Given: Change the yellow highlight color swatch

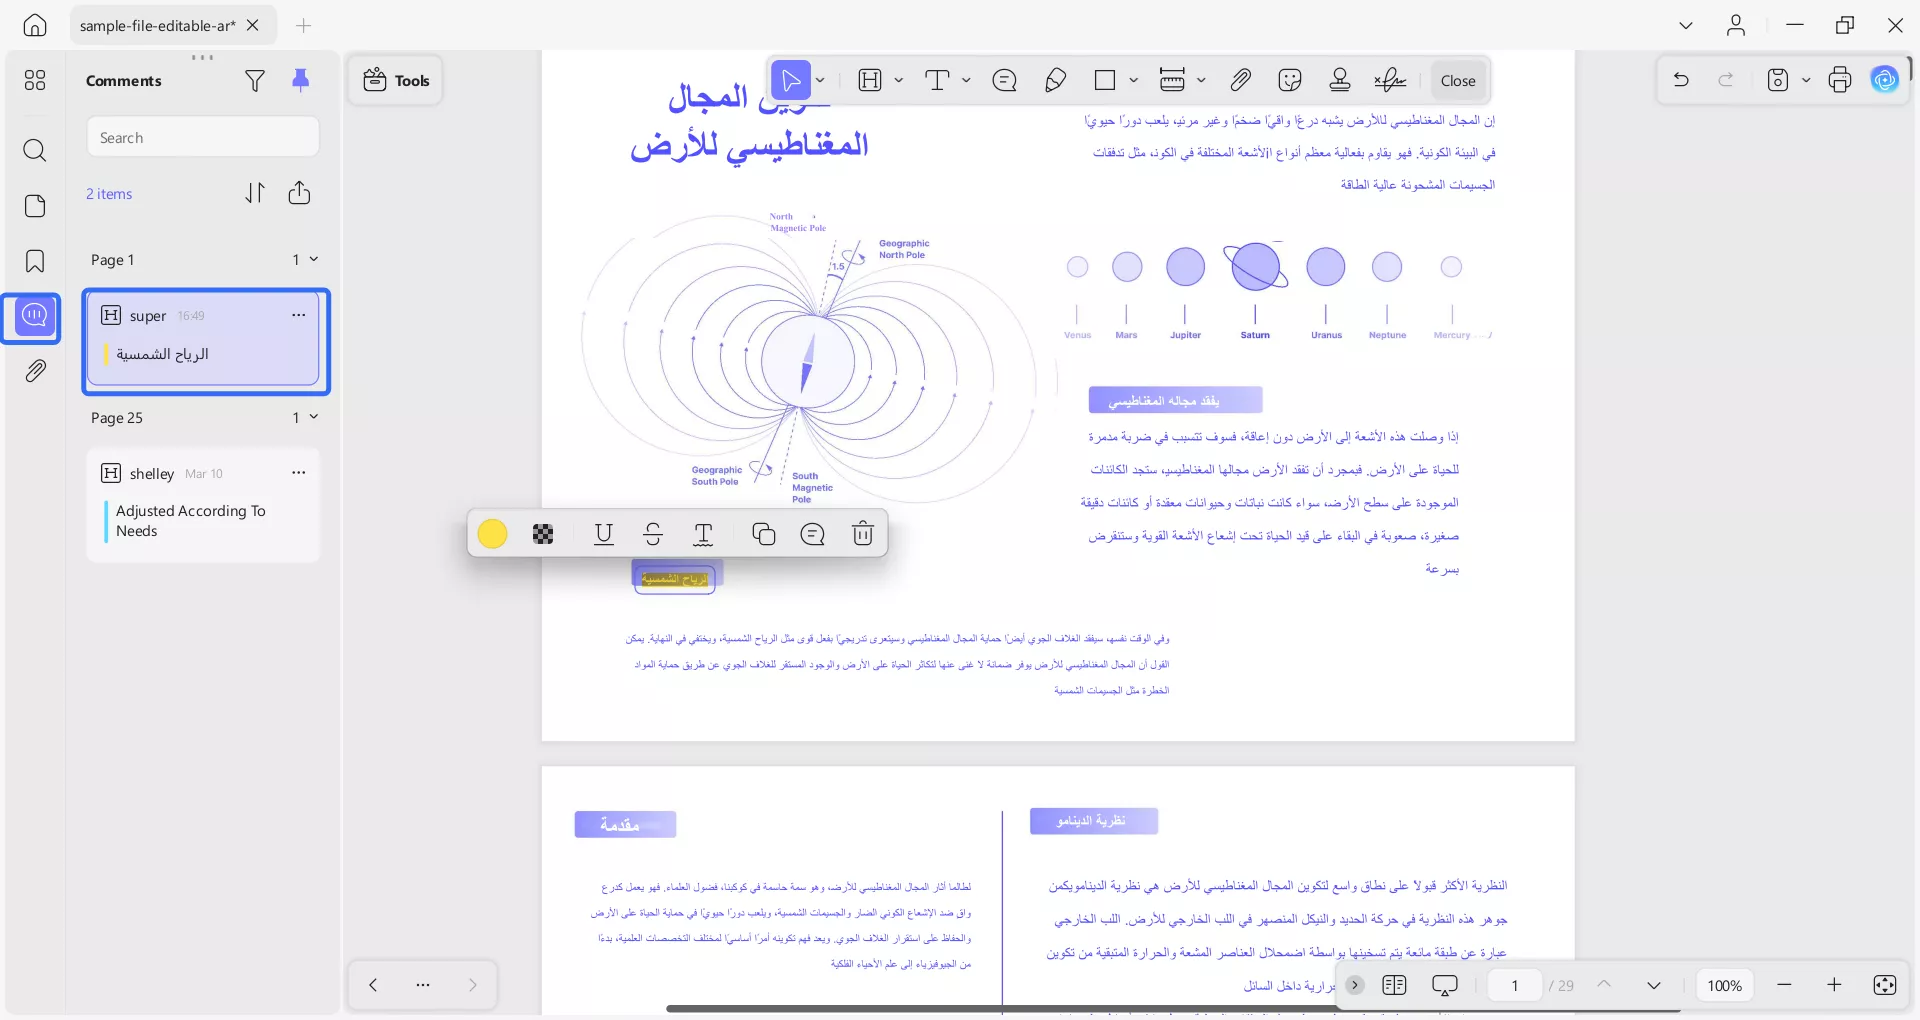Looking at the screenshot, I should (x=491, y=534).
